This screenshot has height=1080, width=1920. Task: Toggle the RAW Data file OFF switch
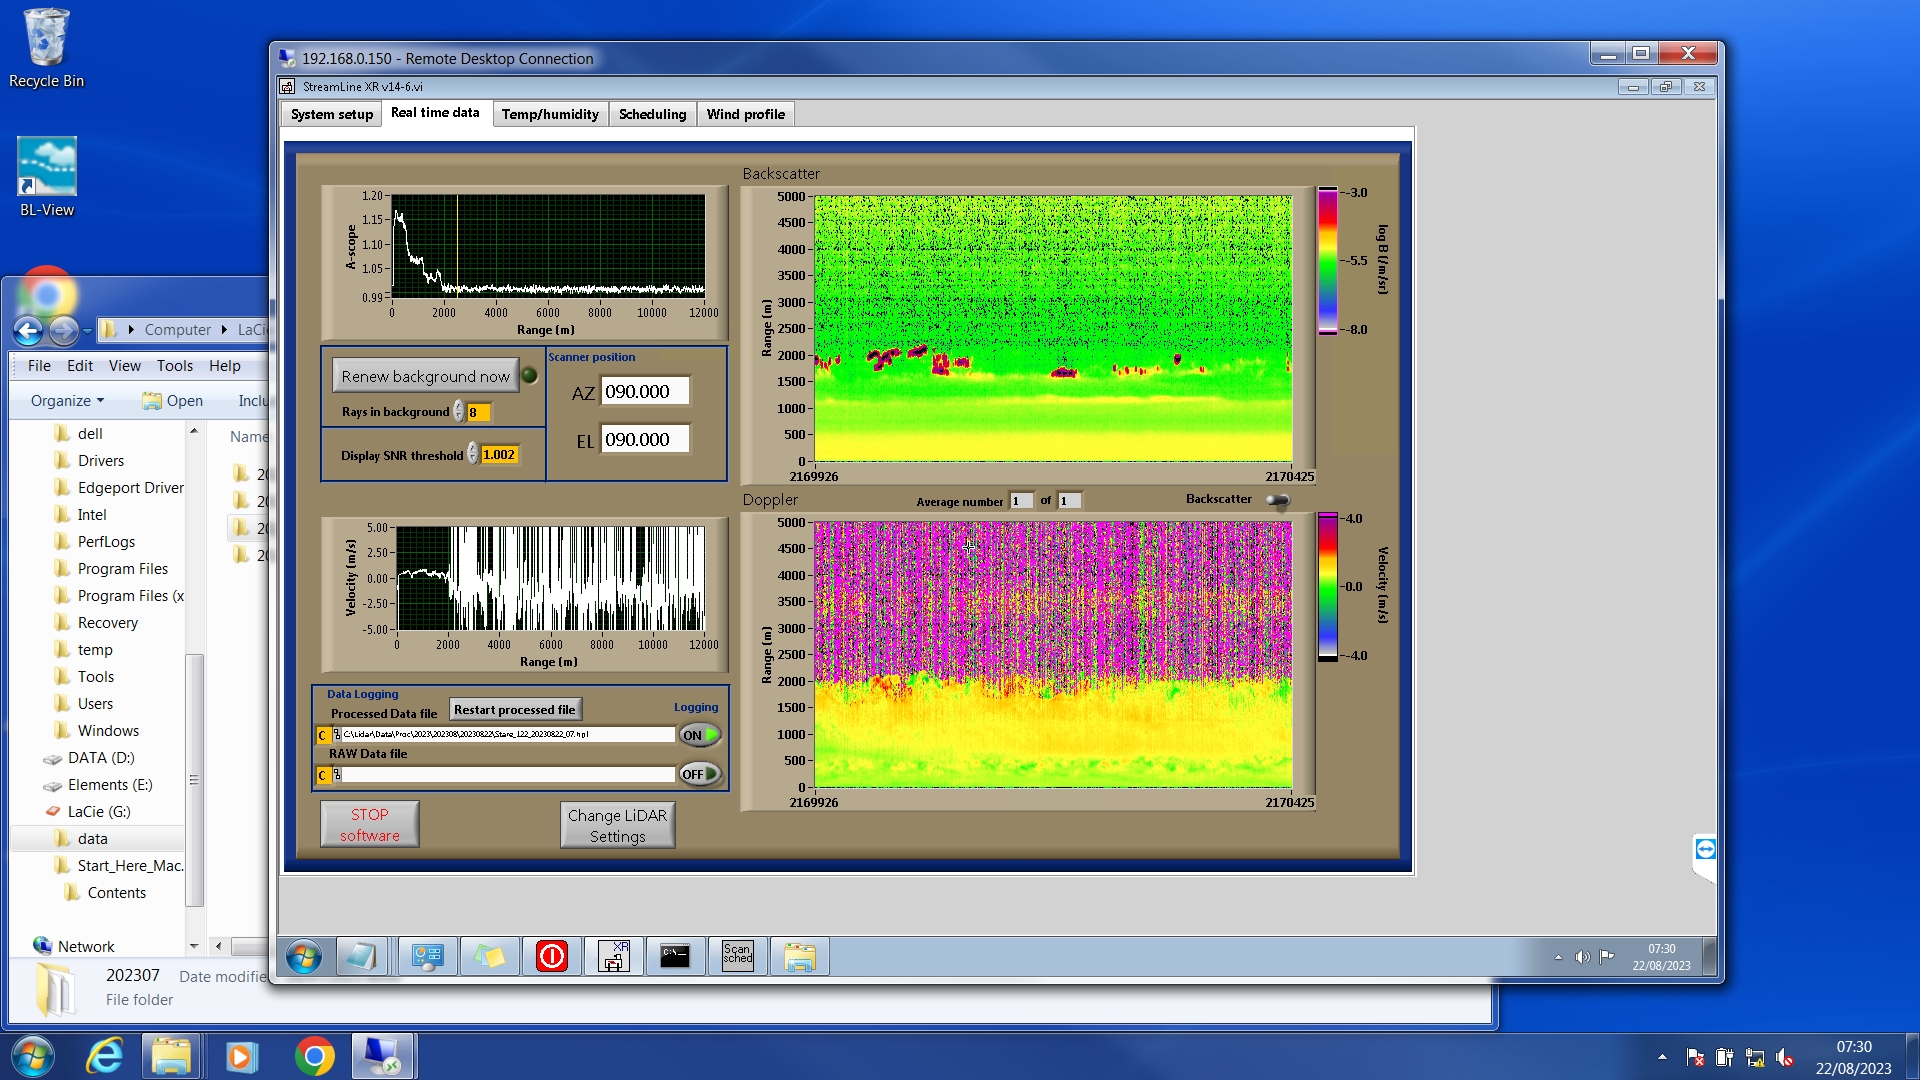click(x=700, y=774)
